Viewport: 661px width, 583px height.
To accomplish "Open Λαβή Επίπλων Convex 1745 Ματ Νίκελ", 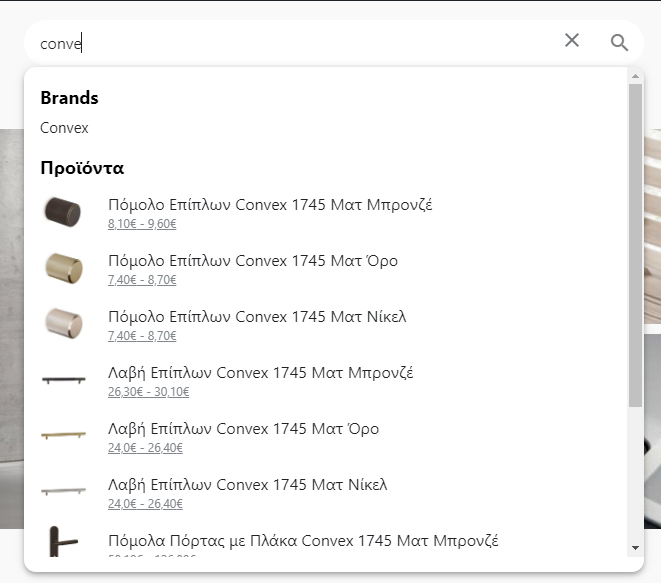I will [x=247, y=485].
